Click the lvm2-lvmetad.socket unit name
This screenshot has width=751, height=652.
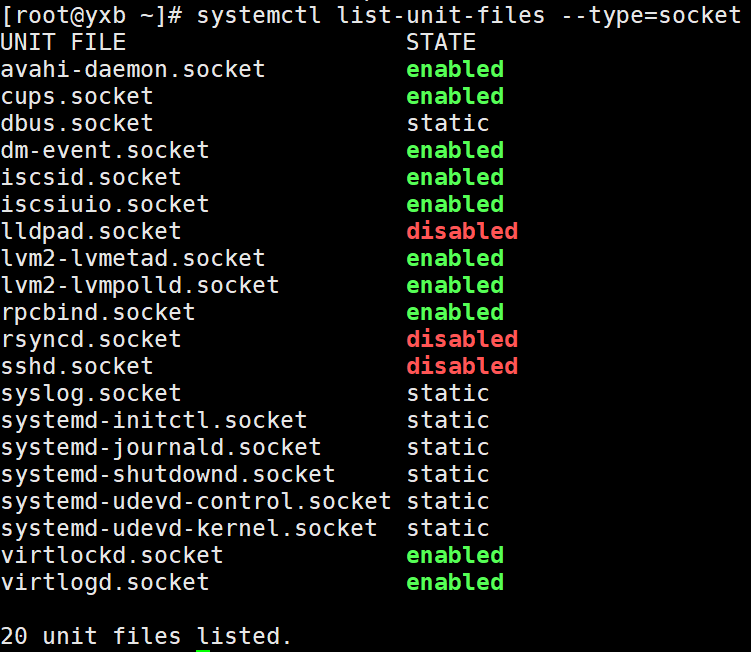(x=133, y=258)
